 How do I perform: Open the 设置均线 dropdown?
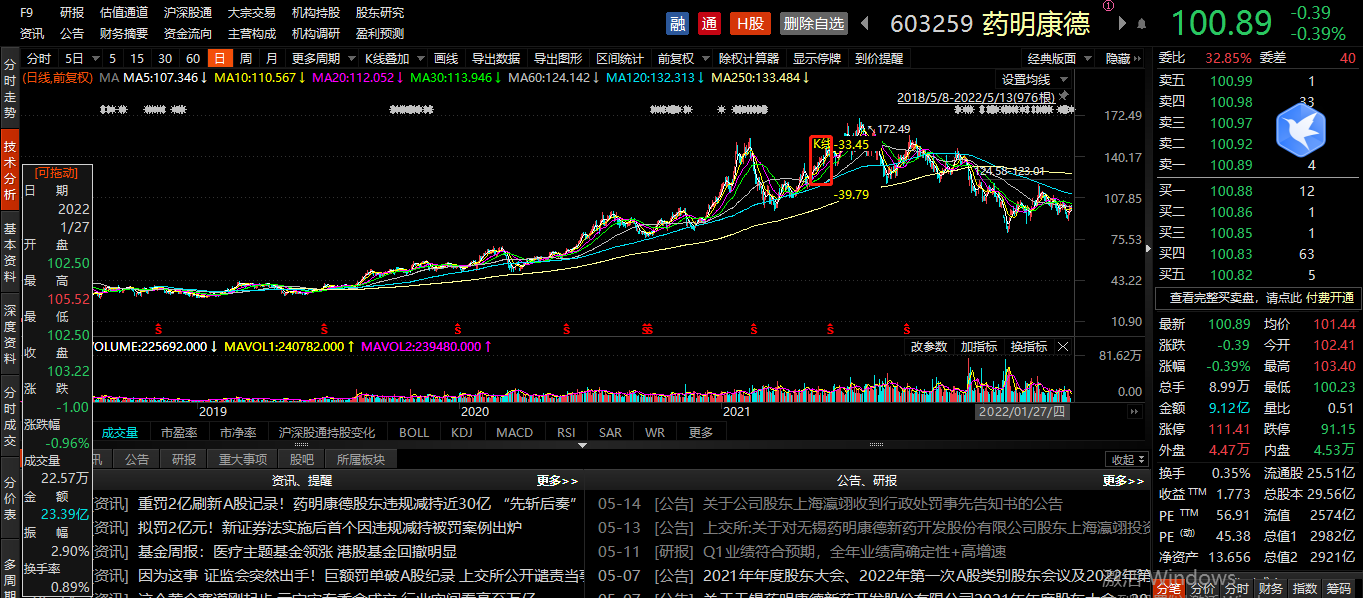pos(1032,79)
